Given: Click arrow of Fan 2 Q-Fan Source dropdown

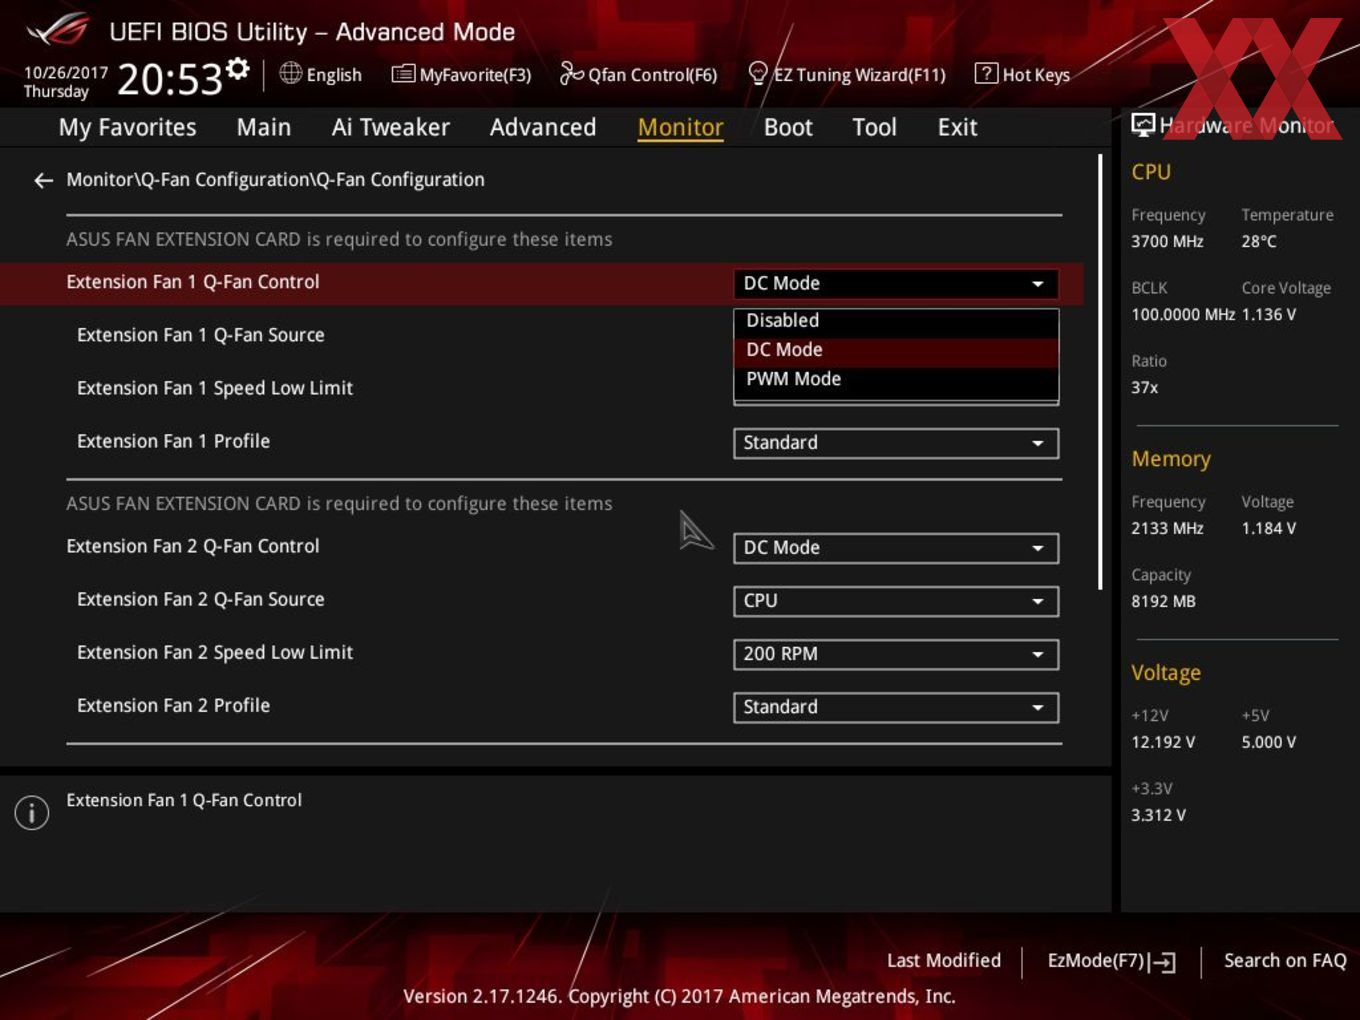Looking at the screenshot, I should 1038,602.
